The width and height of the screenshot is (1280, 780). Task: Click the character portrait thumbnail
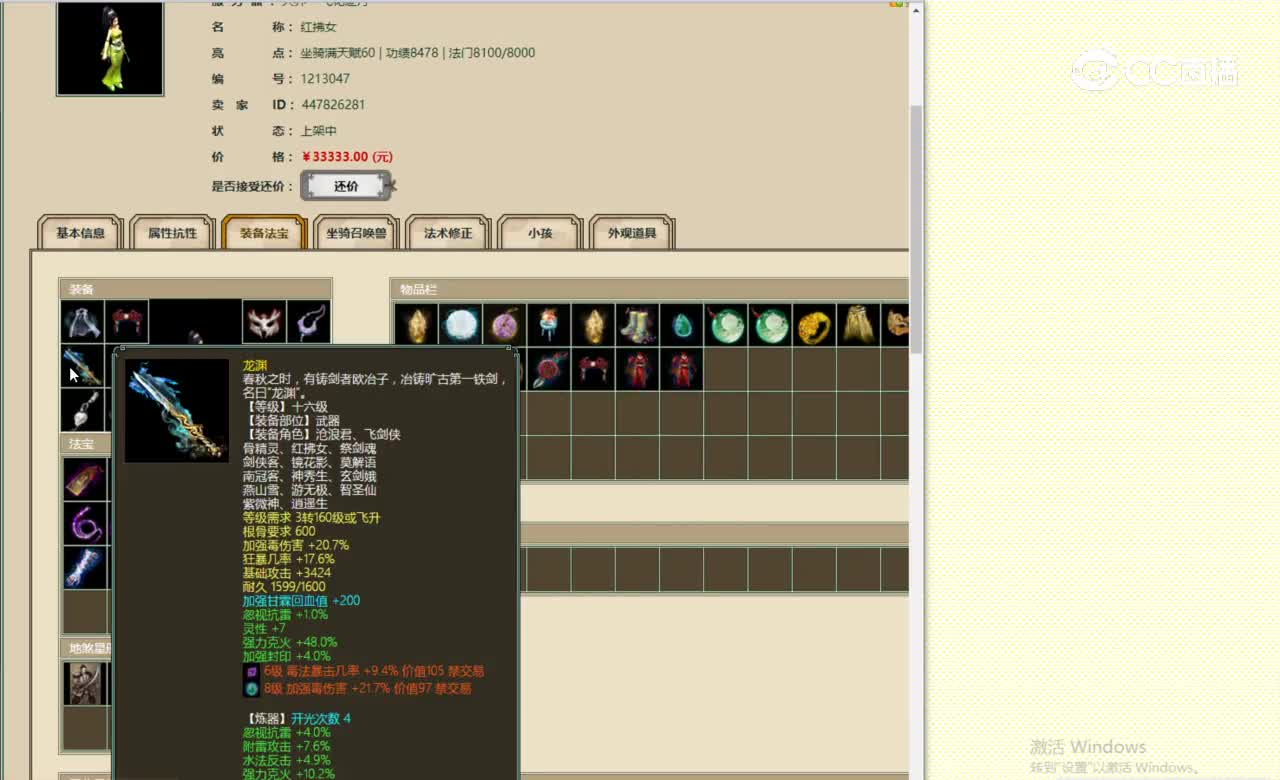110,48
